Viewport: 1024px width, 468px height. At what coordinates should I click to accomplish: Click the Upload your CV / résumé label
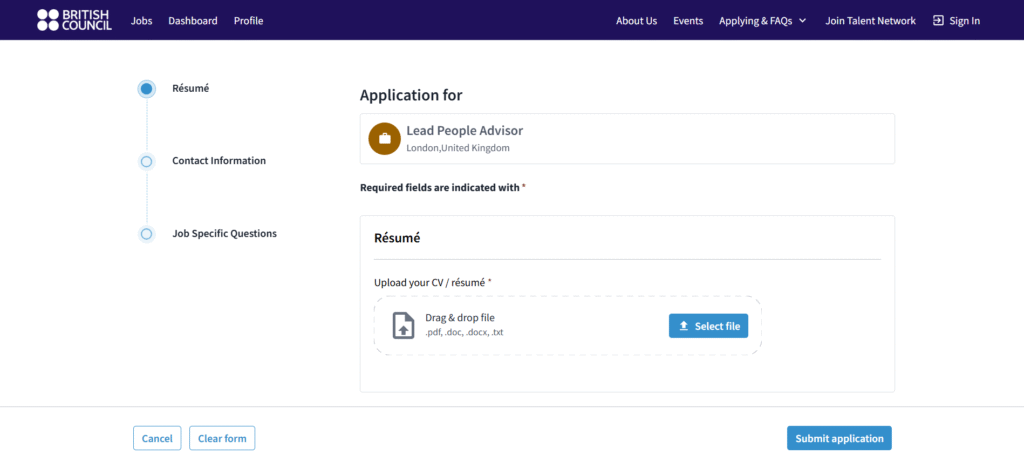[430, 283]
